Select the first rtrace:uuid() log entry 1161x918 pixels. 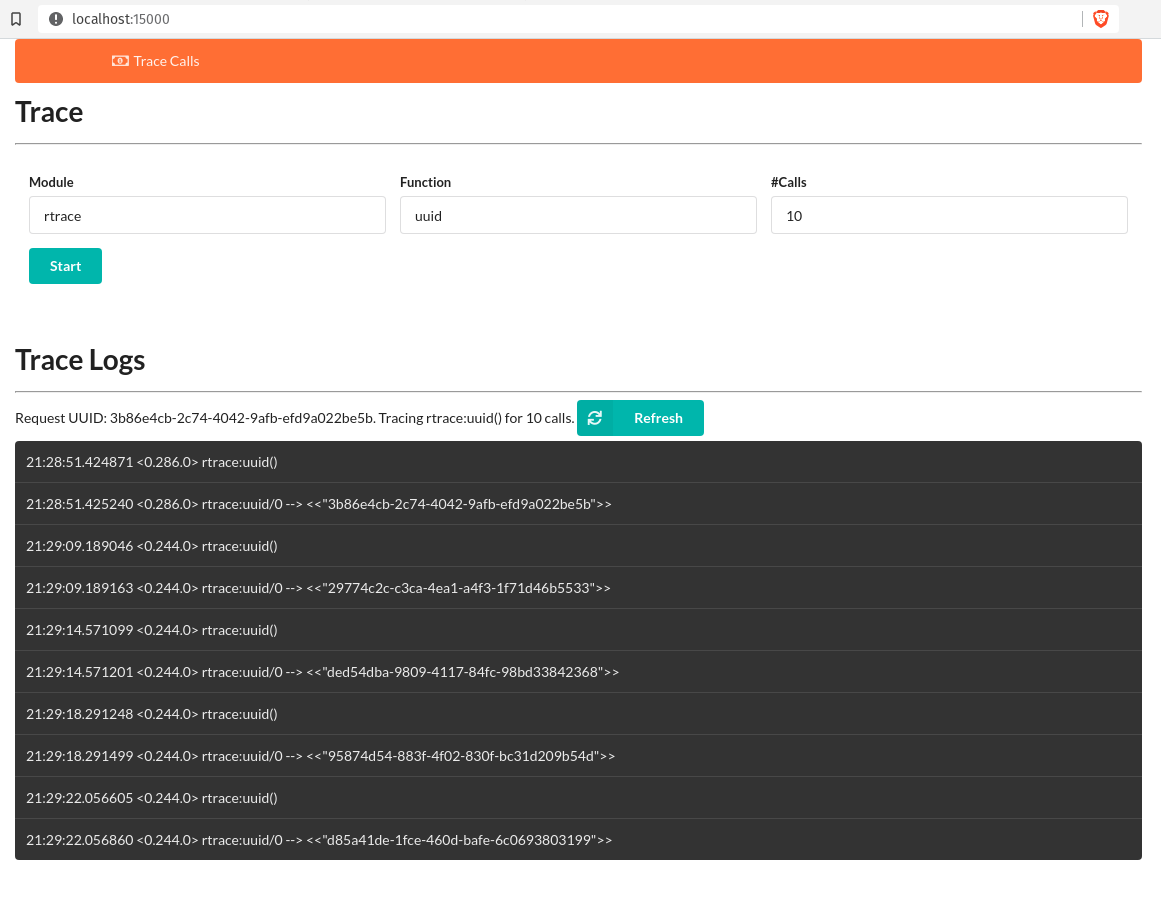(578, 461)
